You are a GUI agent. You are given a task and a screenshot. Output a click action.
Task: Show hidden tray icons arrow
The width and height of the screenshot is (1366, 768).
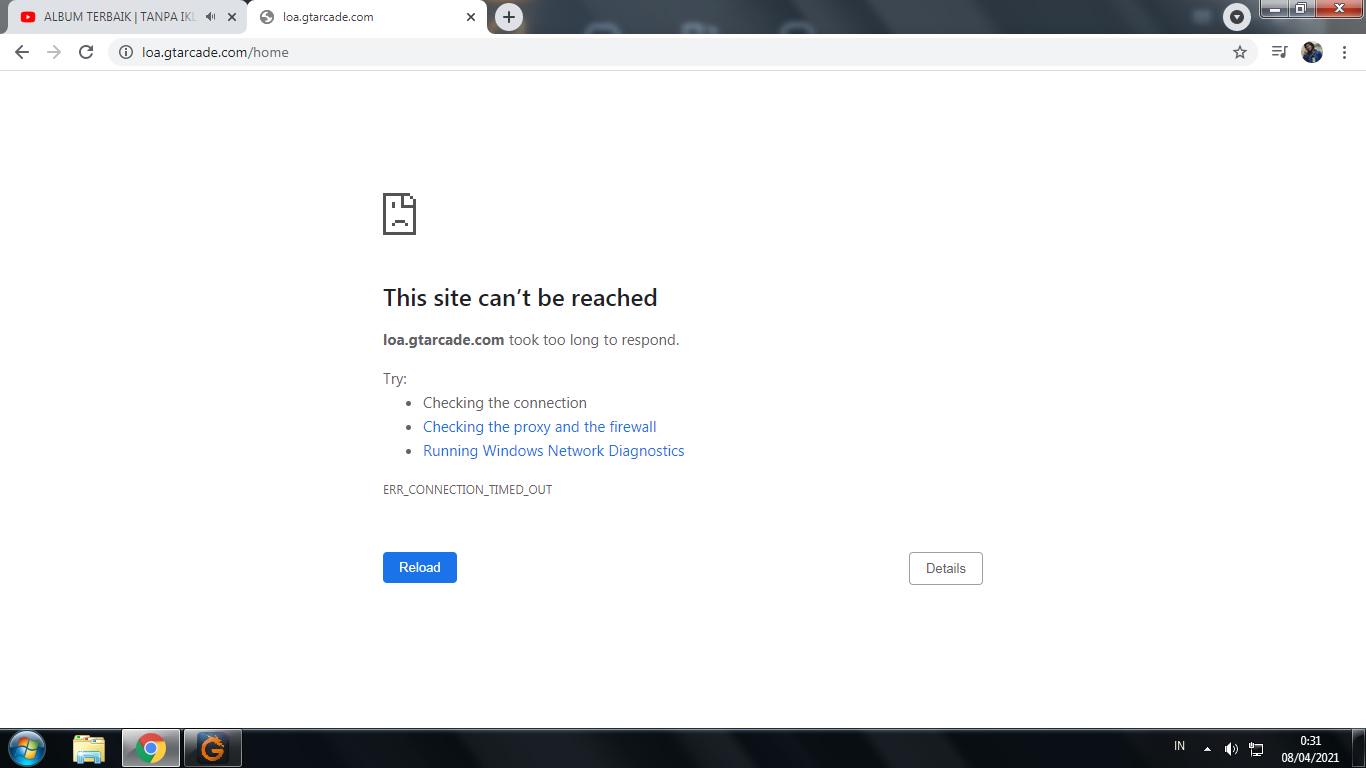coord(1207,749)
